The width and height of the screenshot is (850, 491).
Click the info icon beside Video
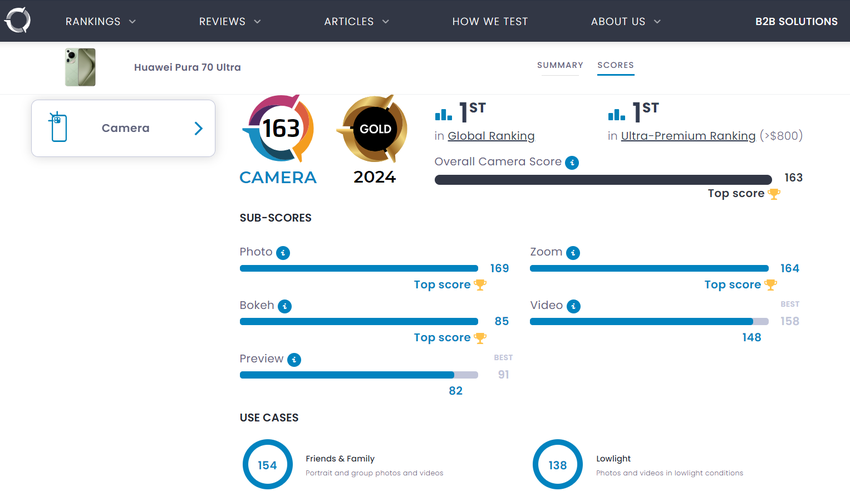(x=574, y=306)
